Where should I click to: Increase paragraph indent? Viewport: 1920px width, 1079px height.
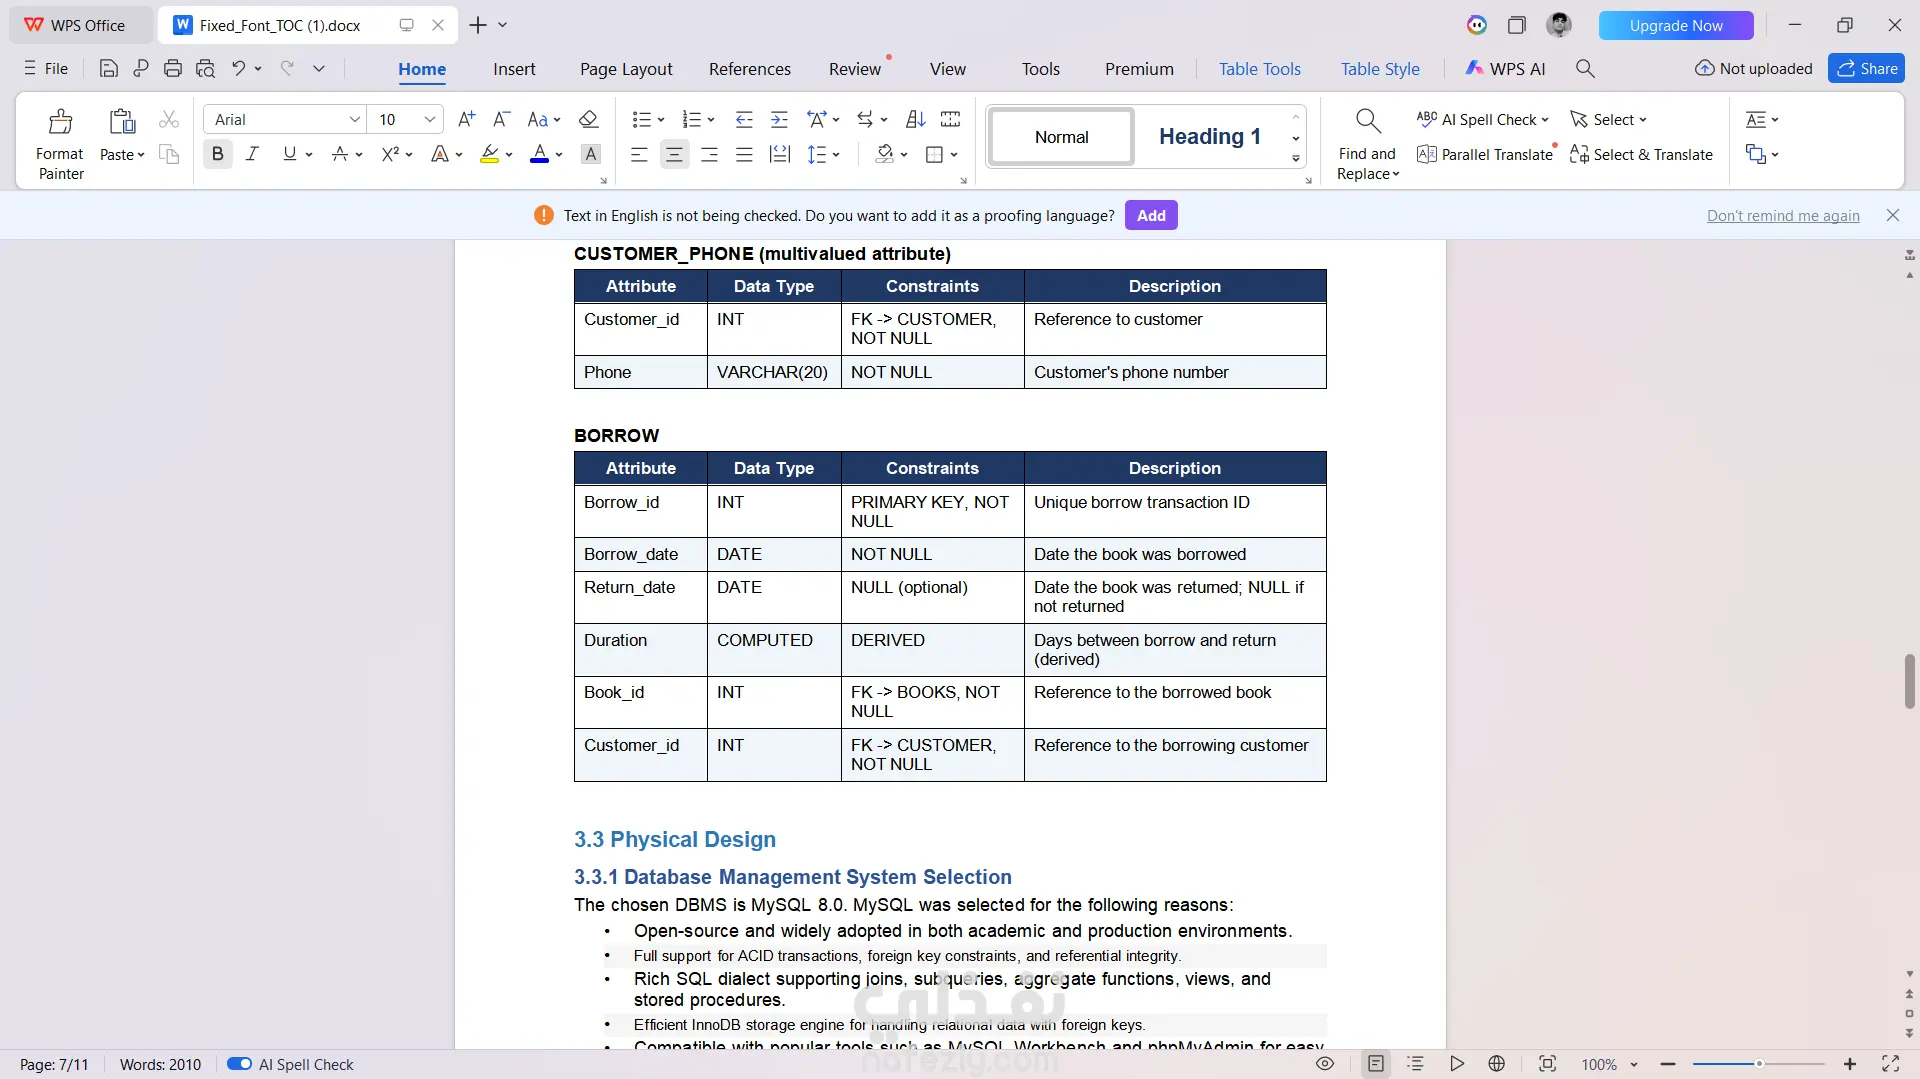point(779,120)
